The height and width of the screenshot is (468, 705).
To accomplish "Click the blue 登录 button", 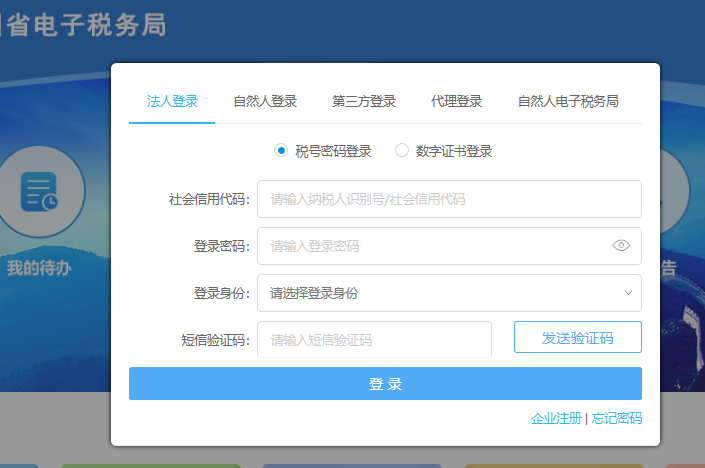I will pos(385,383).
